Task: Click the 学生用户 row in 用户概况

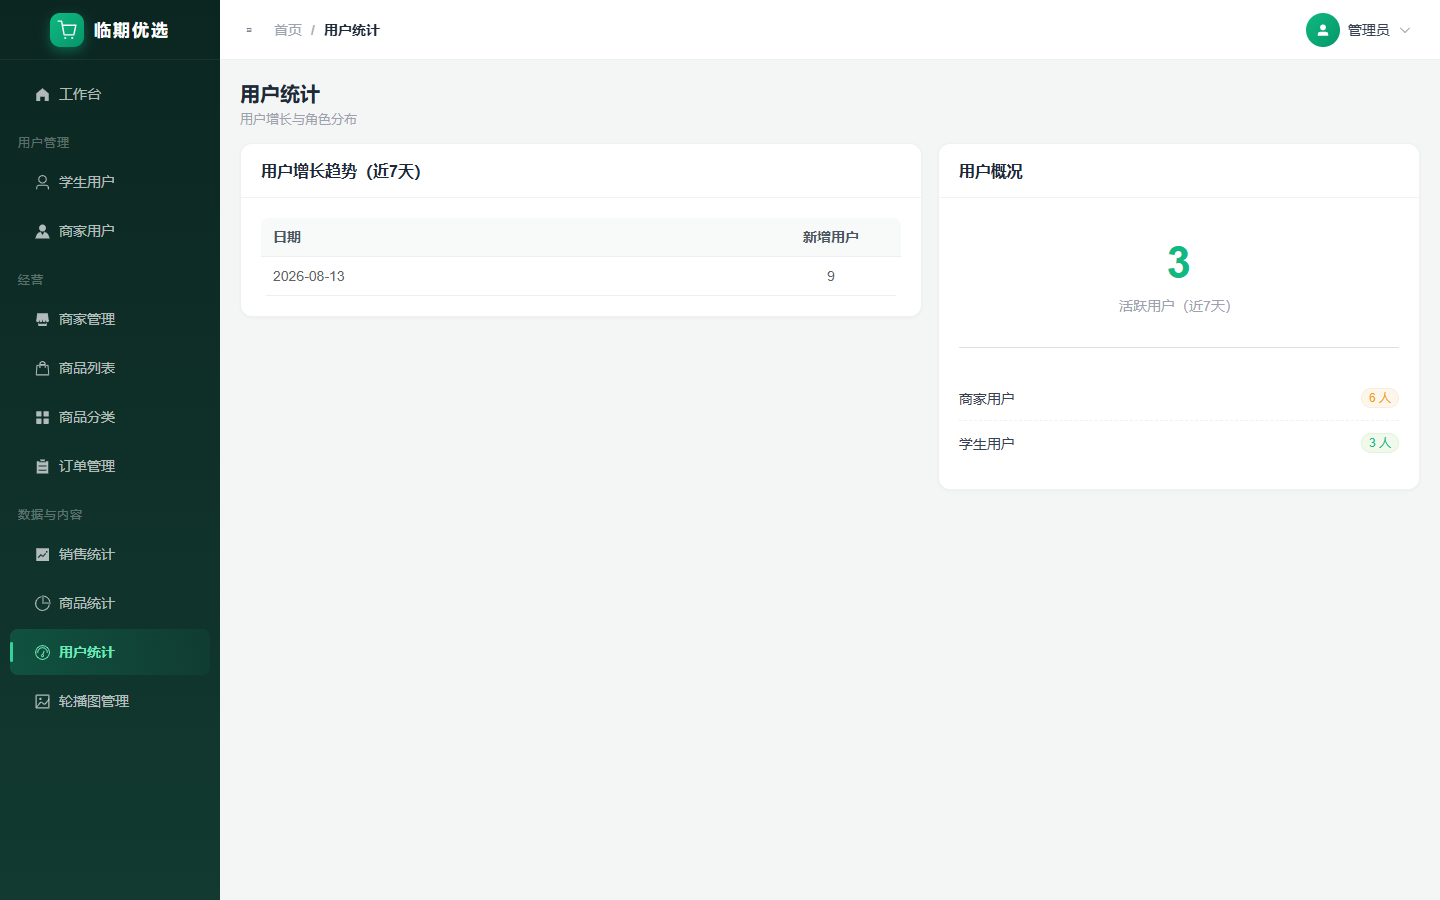Action: (1179, 443)
